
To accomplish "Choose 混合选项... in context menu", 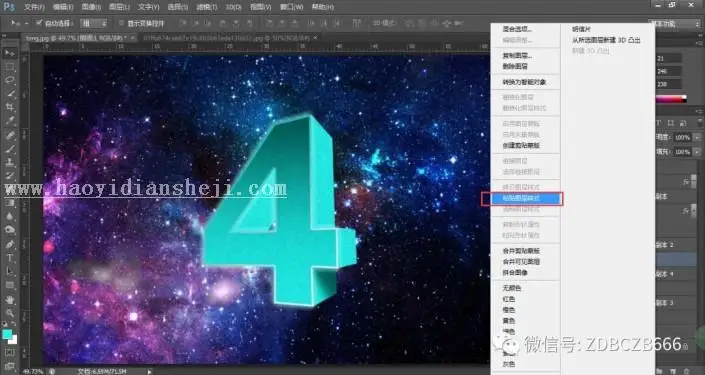I will [517, 29].
